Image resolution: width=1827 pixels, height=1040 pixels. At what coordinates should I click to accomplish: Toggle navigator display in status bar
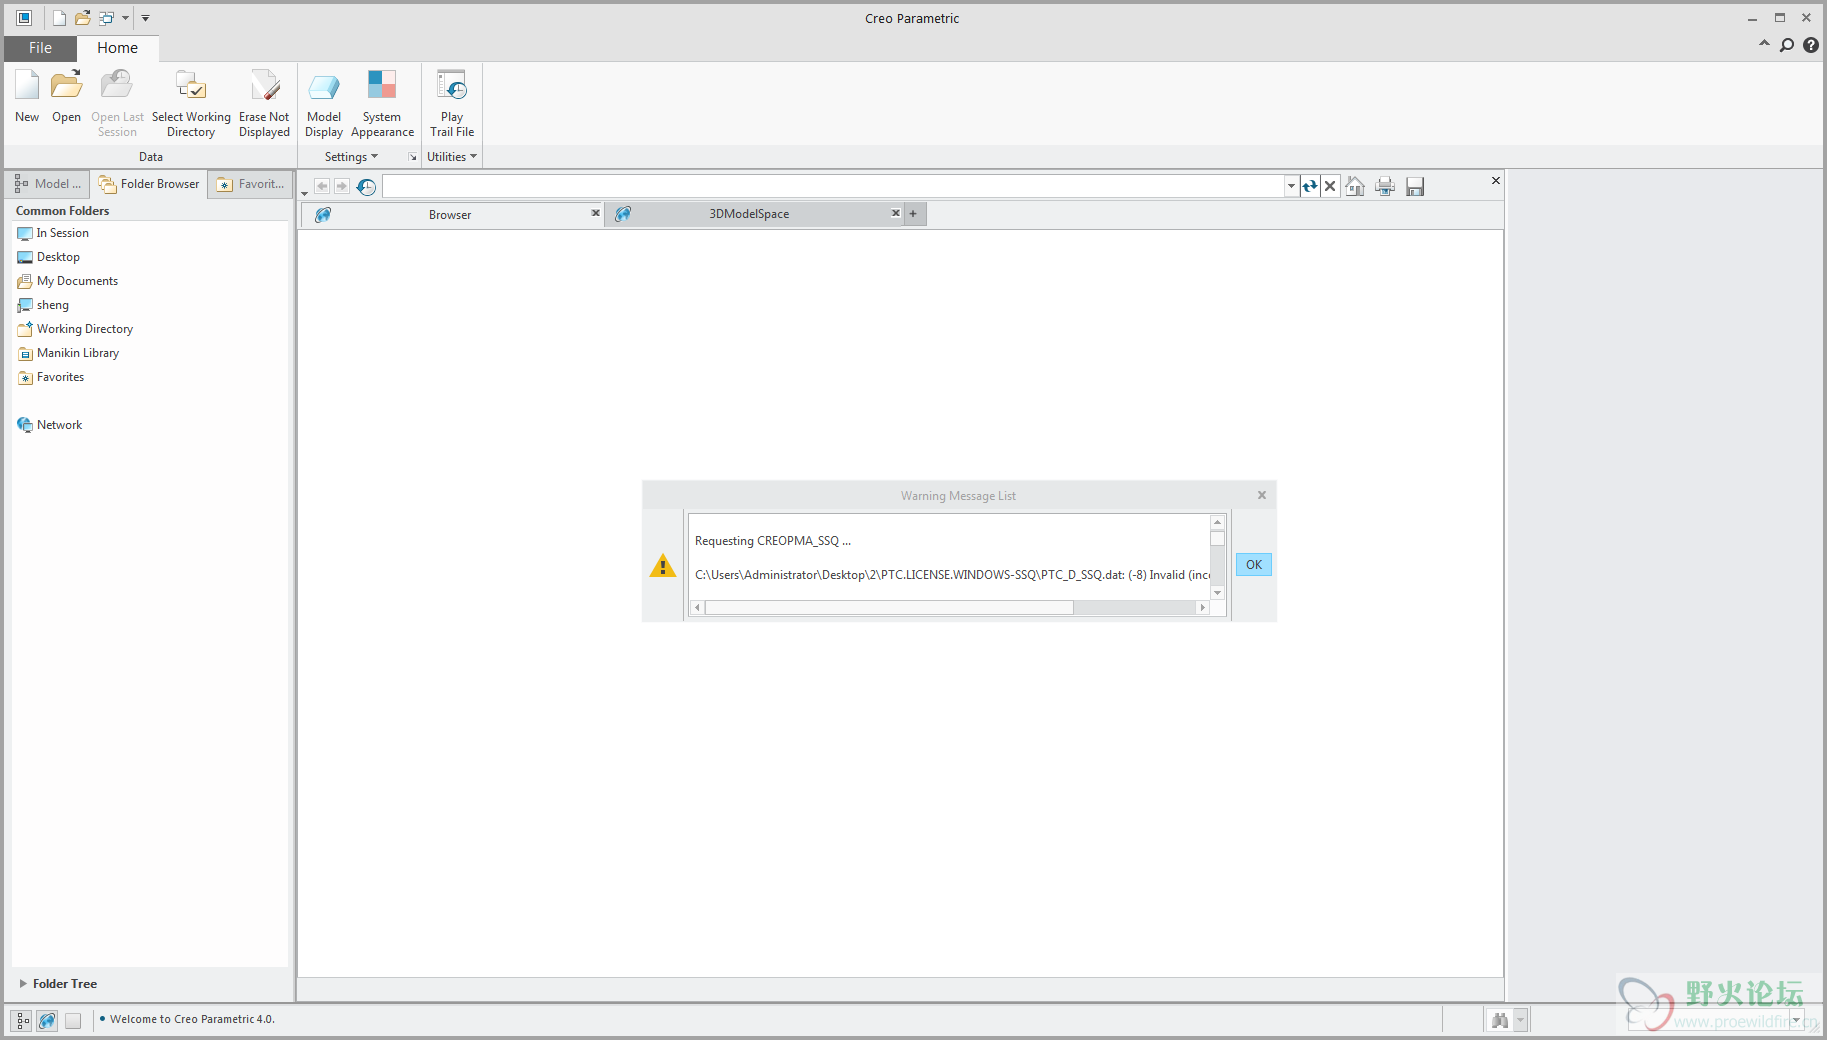tap(21, 1020)
